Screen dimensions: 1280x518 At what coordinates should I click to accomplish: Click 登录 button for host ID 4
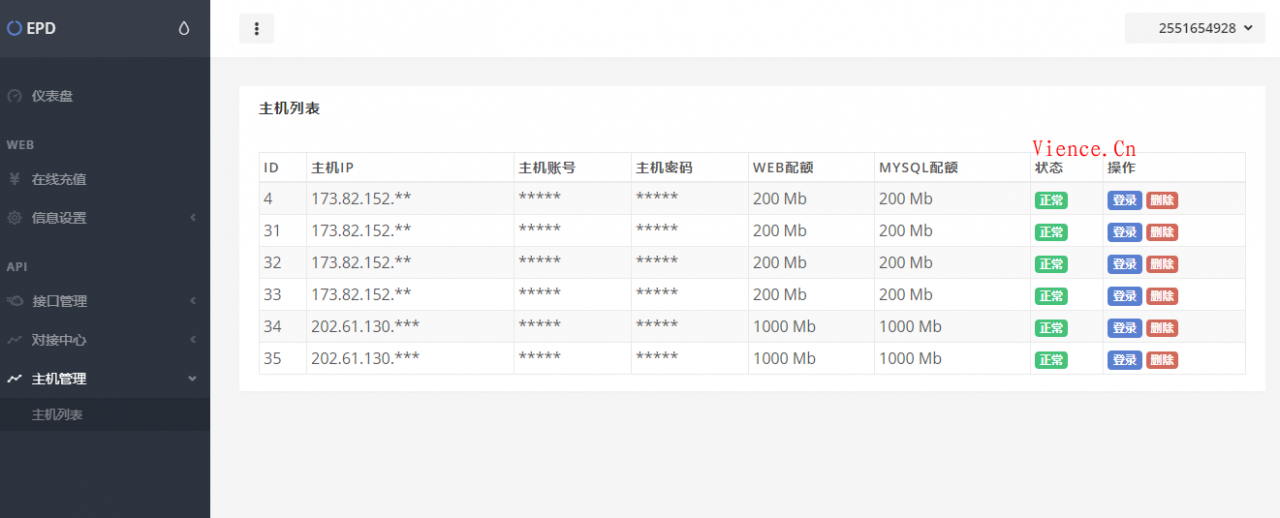click(x=1124, y=200)
